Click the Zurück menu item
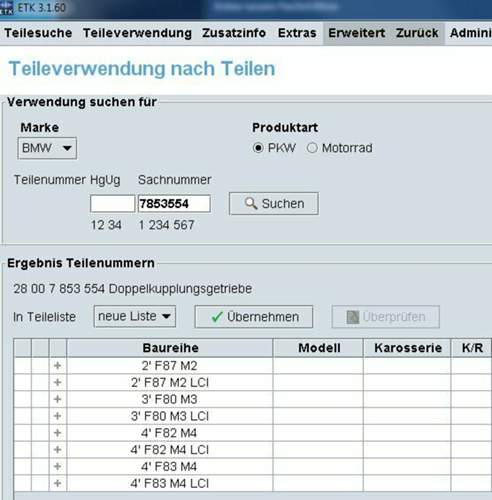The image size is (492, 500). pyautogui.click(x=417, y=33)
